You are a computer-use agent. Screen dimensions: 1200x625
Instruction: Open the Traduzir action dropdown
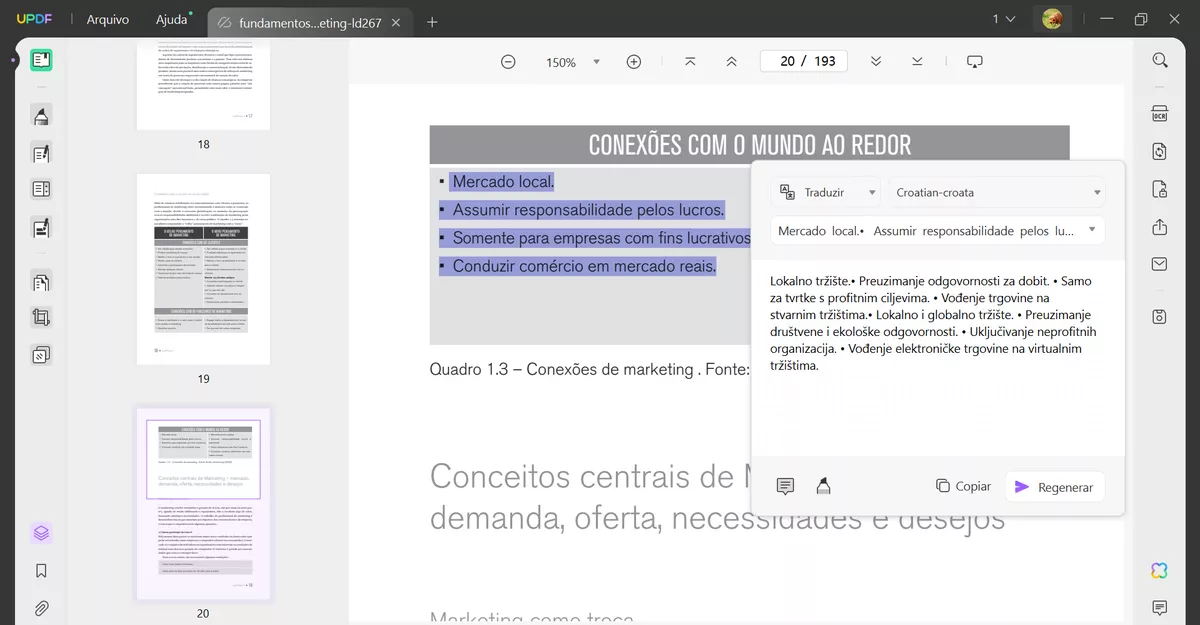[x=825, y=191]
